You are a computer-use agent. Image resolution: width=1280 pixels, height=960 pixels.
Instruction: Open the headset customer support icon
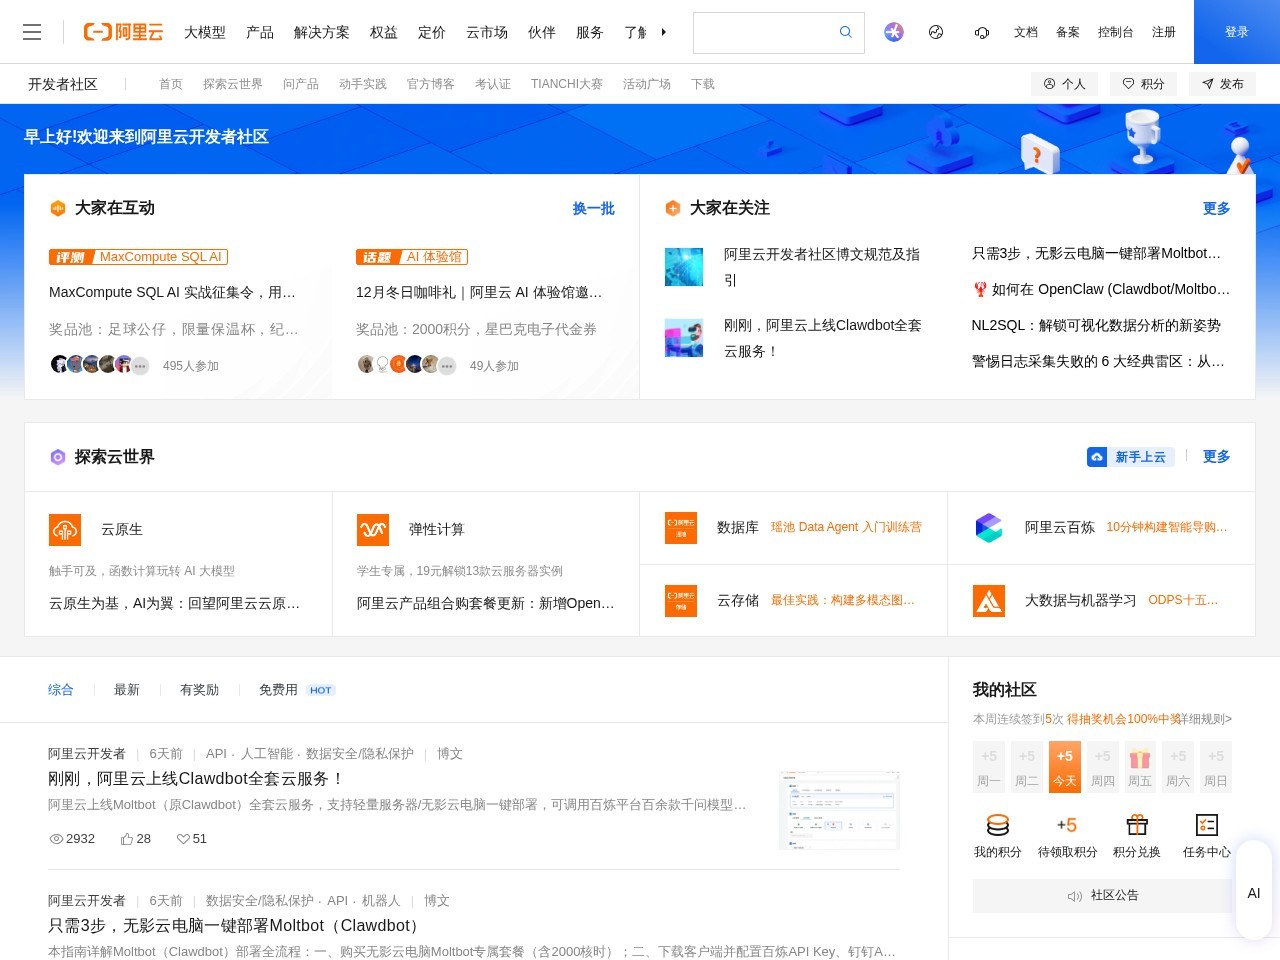981,32
